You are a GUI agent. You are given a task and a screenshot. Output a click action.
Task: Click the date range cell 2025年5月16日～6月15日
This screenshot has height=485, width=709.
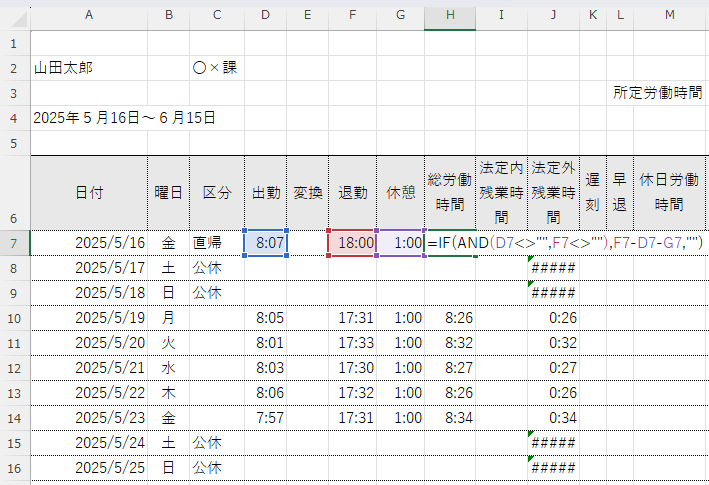click(x=124, y=118)
